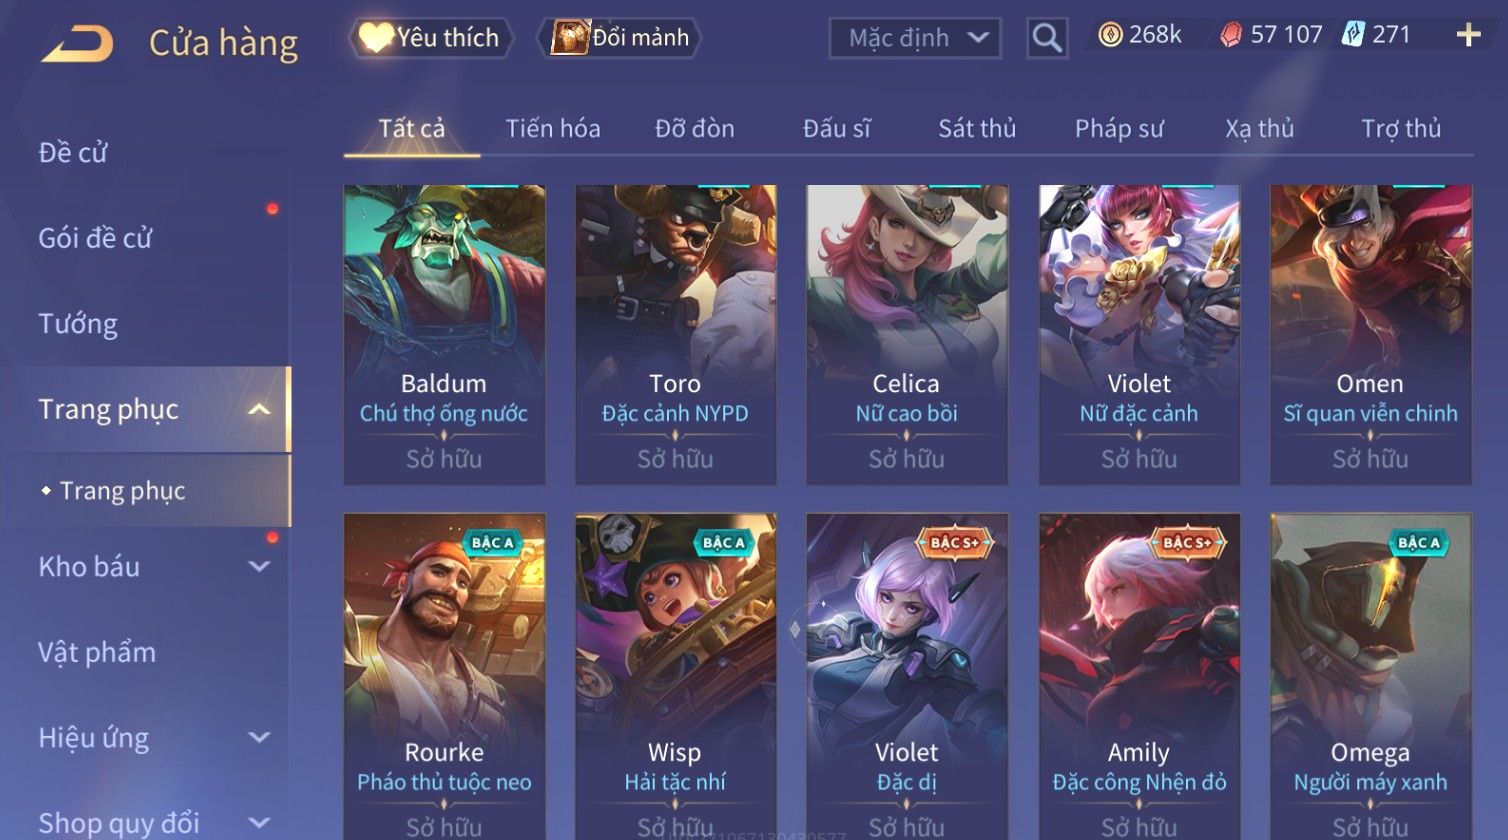
Task: Click the back arrow icon
Action: click(x=77, y=44)
